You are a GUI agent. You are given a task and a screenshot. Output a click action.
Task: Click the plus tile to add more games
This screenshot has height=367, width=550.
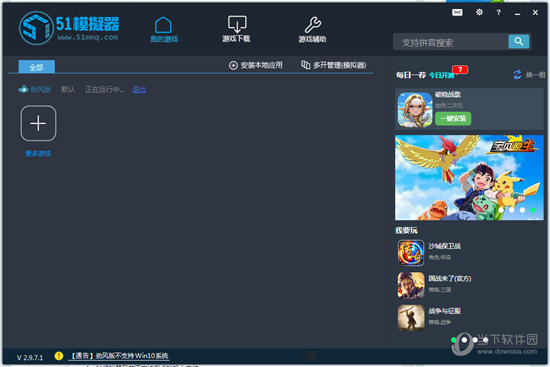(x=38, y=123)
